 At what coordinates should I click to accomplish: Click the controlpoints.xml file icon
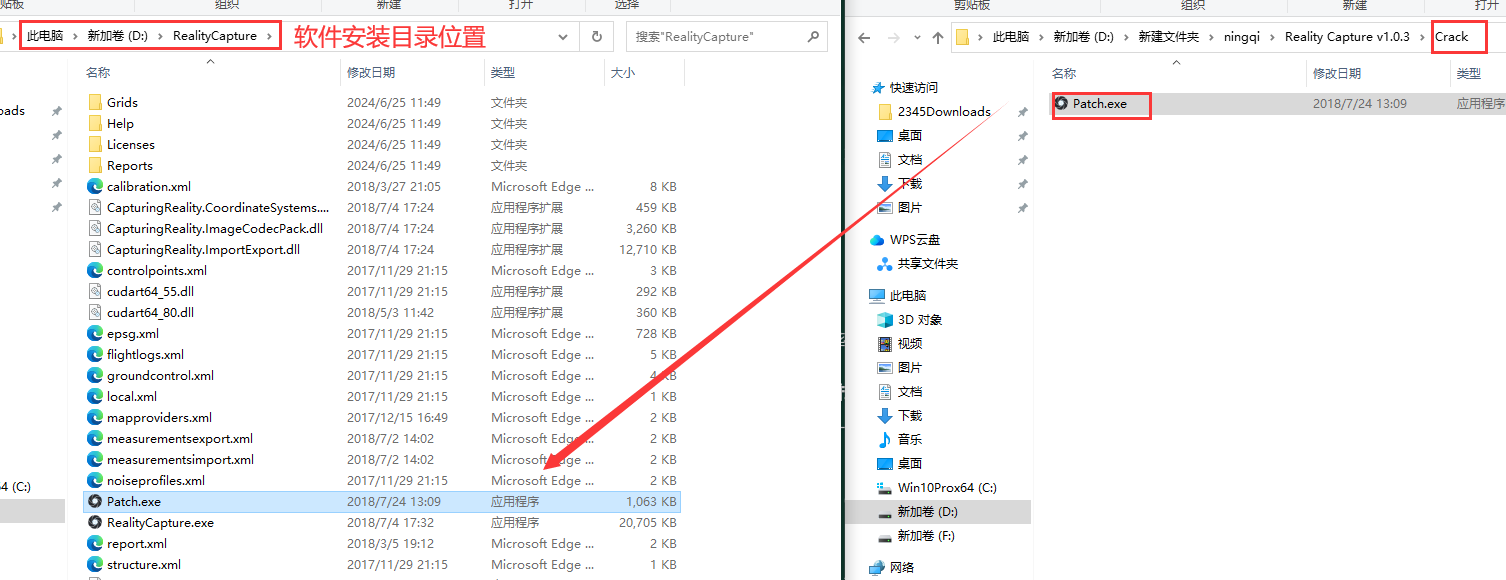(x=95, y=270)
